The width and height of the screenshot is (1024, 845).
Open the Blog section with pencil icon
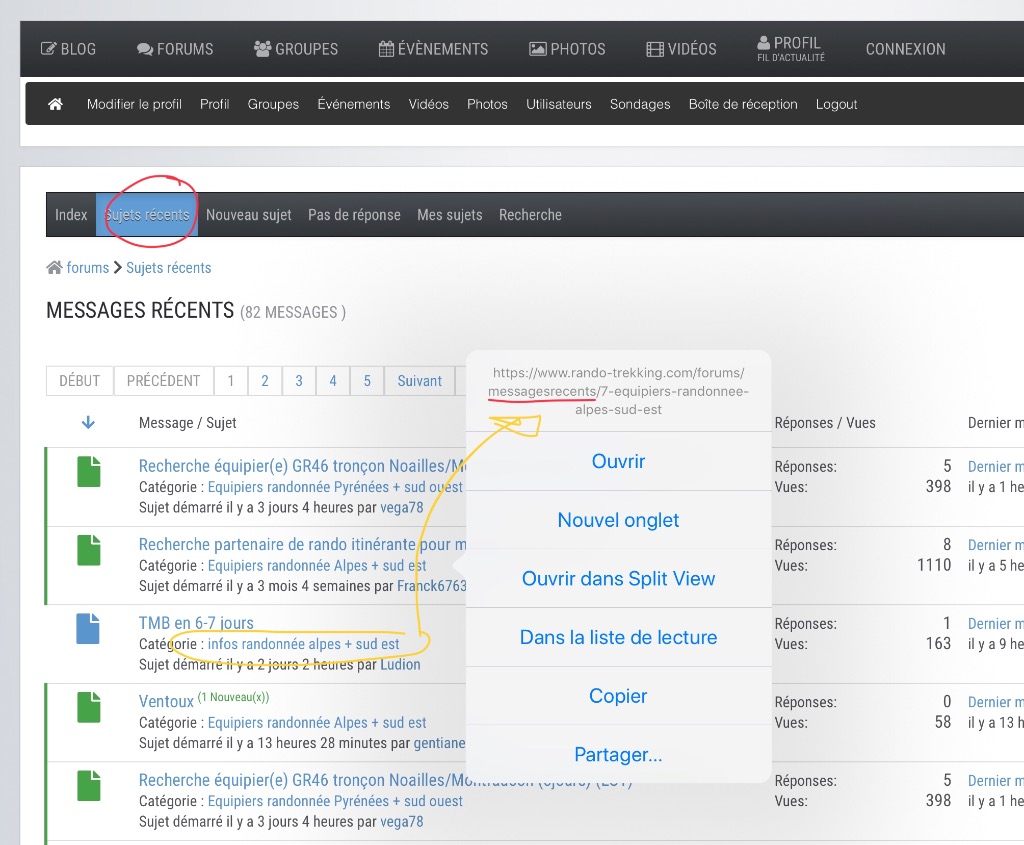[x=68, y=49]
